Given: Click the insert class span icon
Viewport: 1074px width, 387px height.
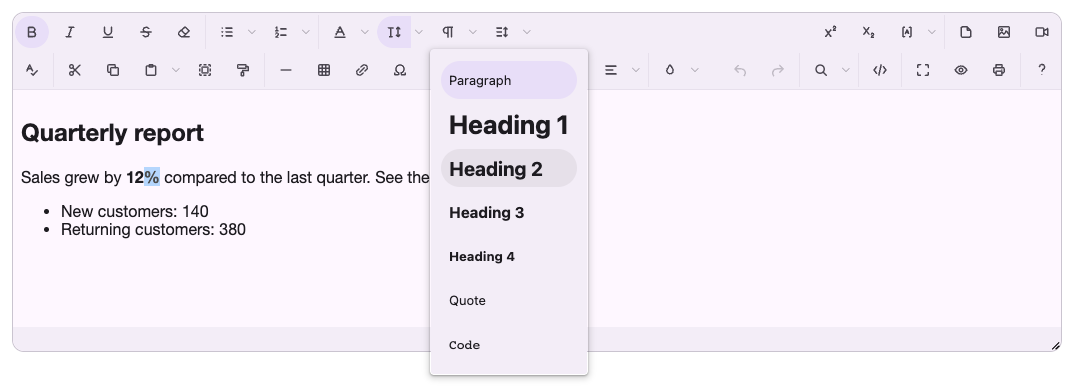Looking at the screenshot, I should coord(907,32).
